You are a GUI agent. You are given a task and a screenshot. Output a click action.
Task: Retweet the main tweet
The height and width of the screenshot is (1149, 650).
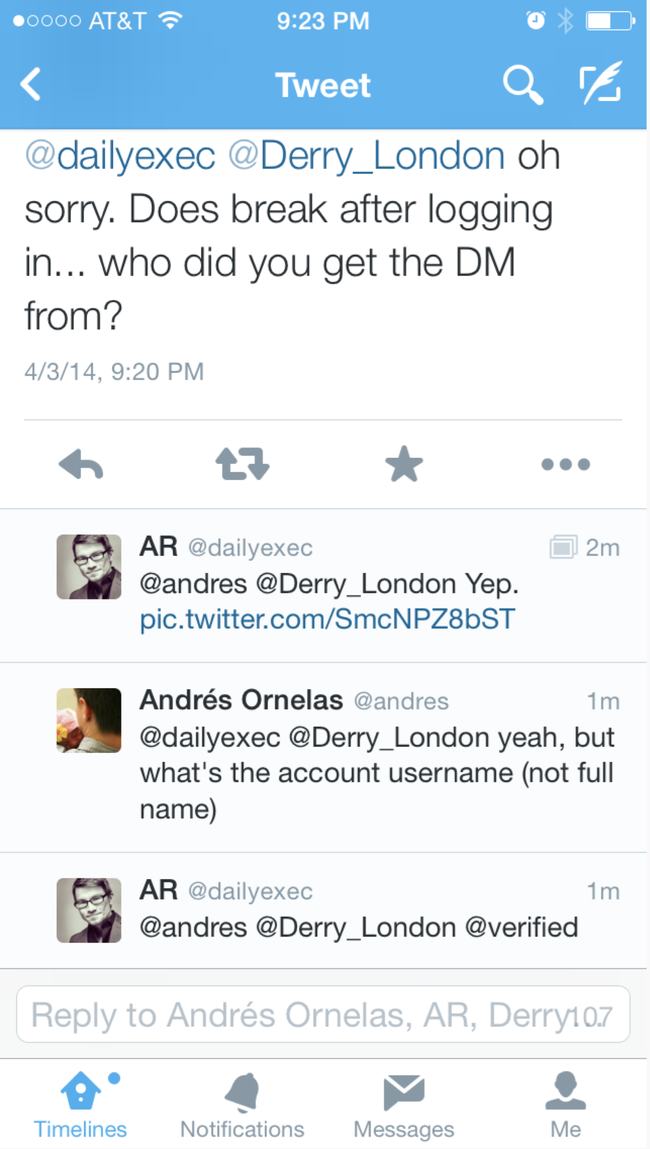242,464
